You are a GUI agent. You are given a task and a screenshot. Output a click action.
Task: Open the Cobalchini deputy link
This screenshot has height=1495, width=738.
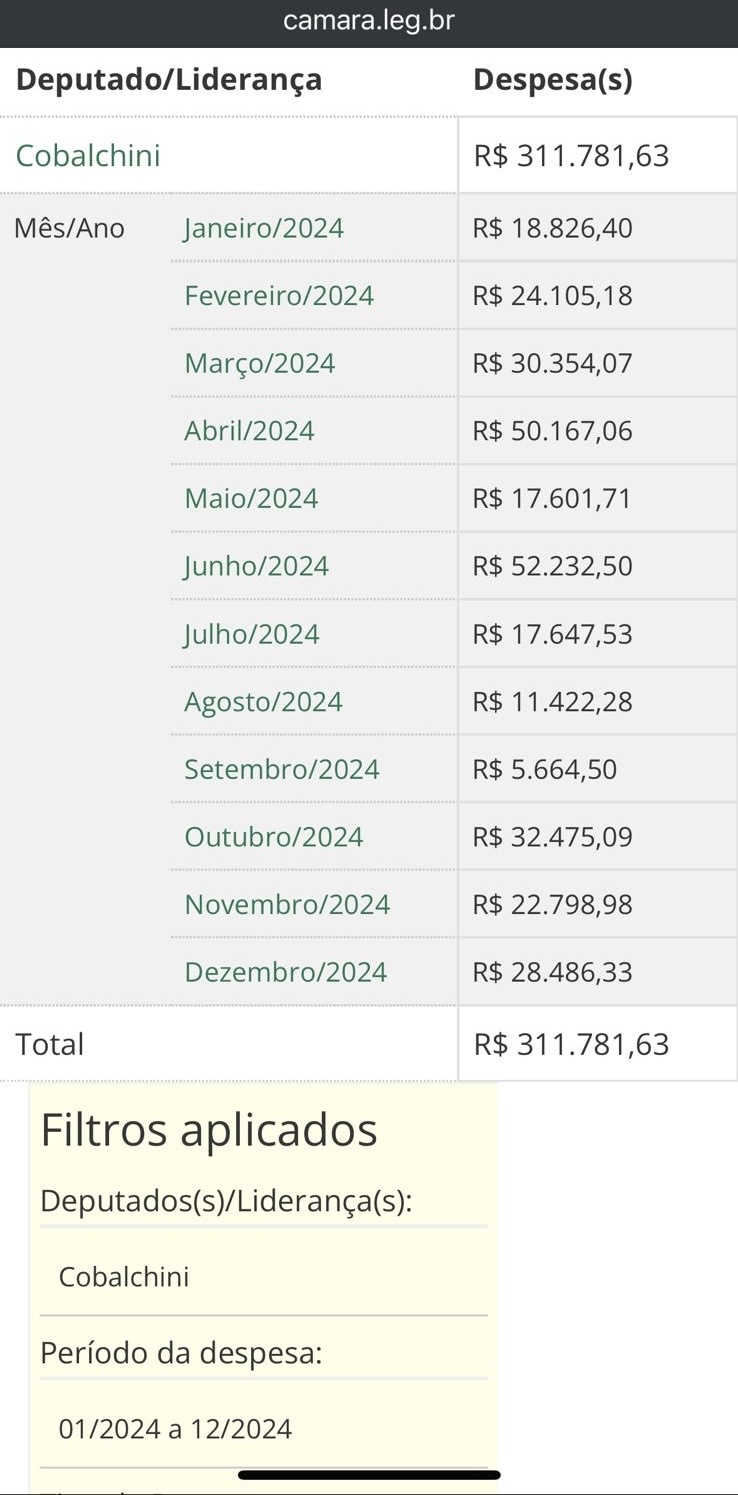pyautogui.click(x=88, y=156)
